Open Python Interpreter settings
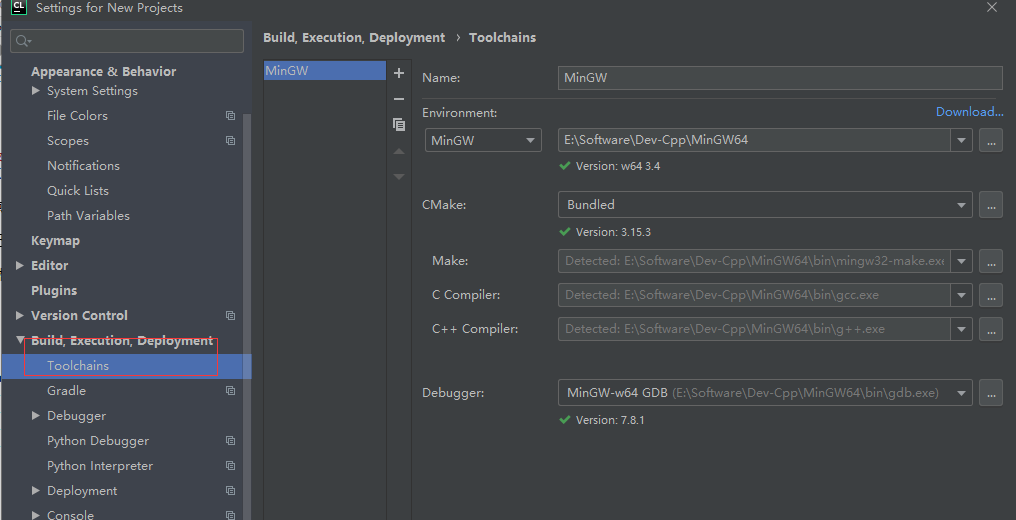This screenshot has height=520, width=1016. click(x=100, y=466)
